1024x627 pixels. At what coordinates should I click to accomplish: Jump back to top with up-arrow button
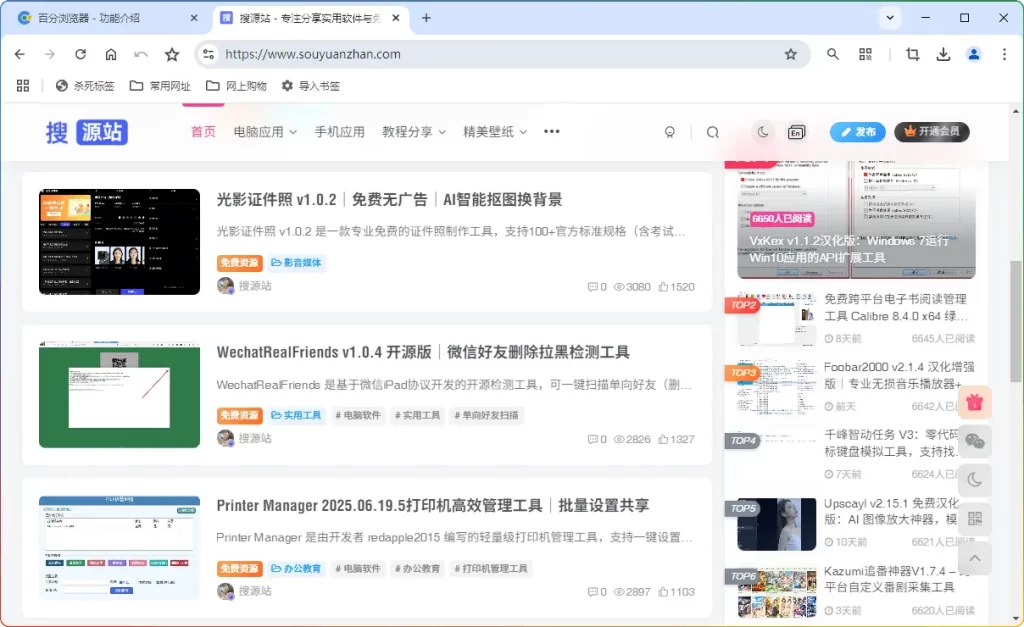tap(974, 558)
